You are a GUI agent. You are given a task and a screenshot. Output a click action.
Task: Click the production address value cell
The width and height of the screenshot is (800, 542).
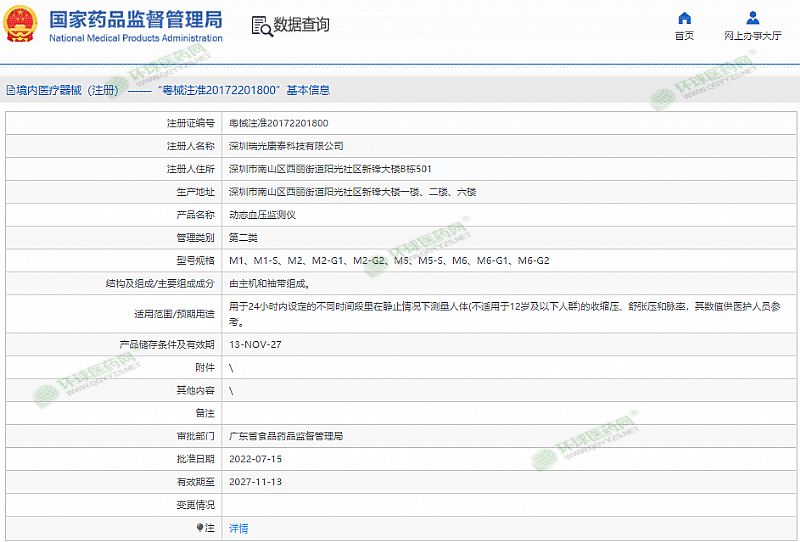coord(352,191)
